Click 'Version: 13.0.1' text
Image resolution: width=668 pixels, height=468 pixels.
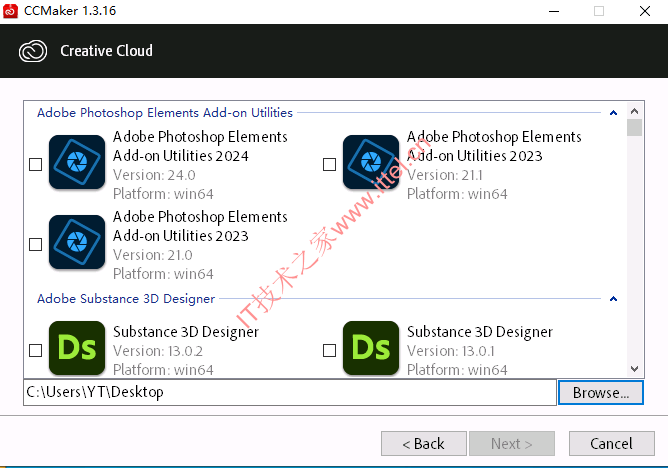[x=451, y=351]
